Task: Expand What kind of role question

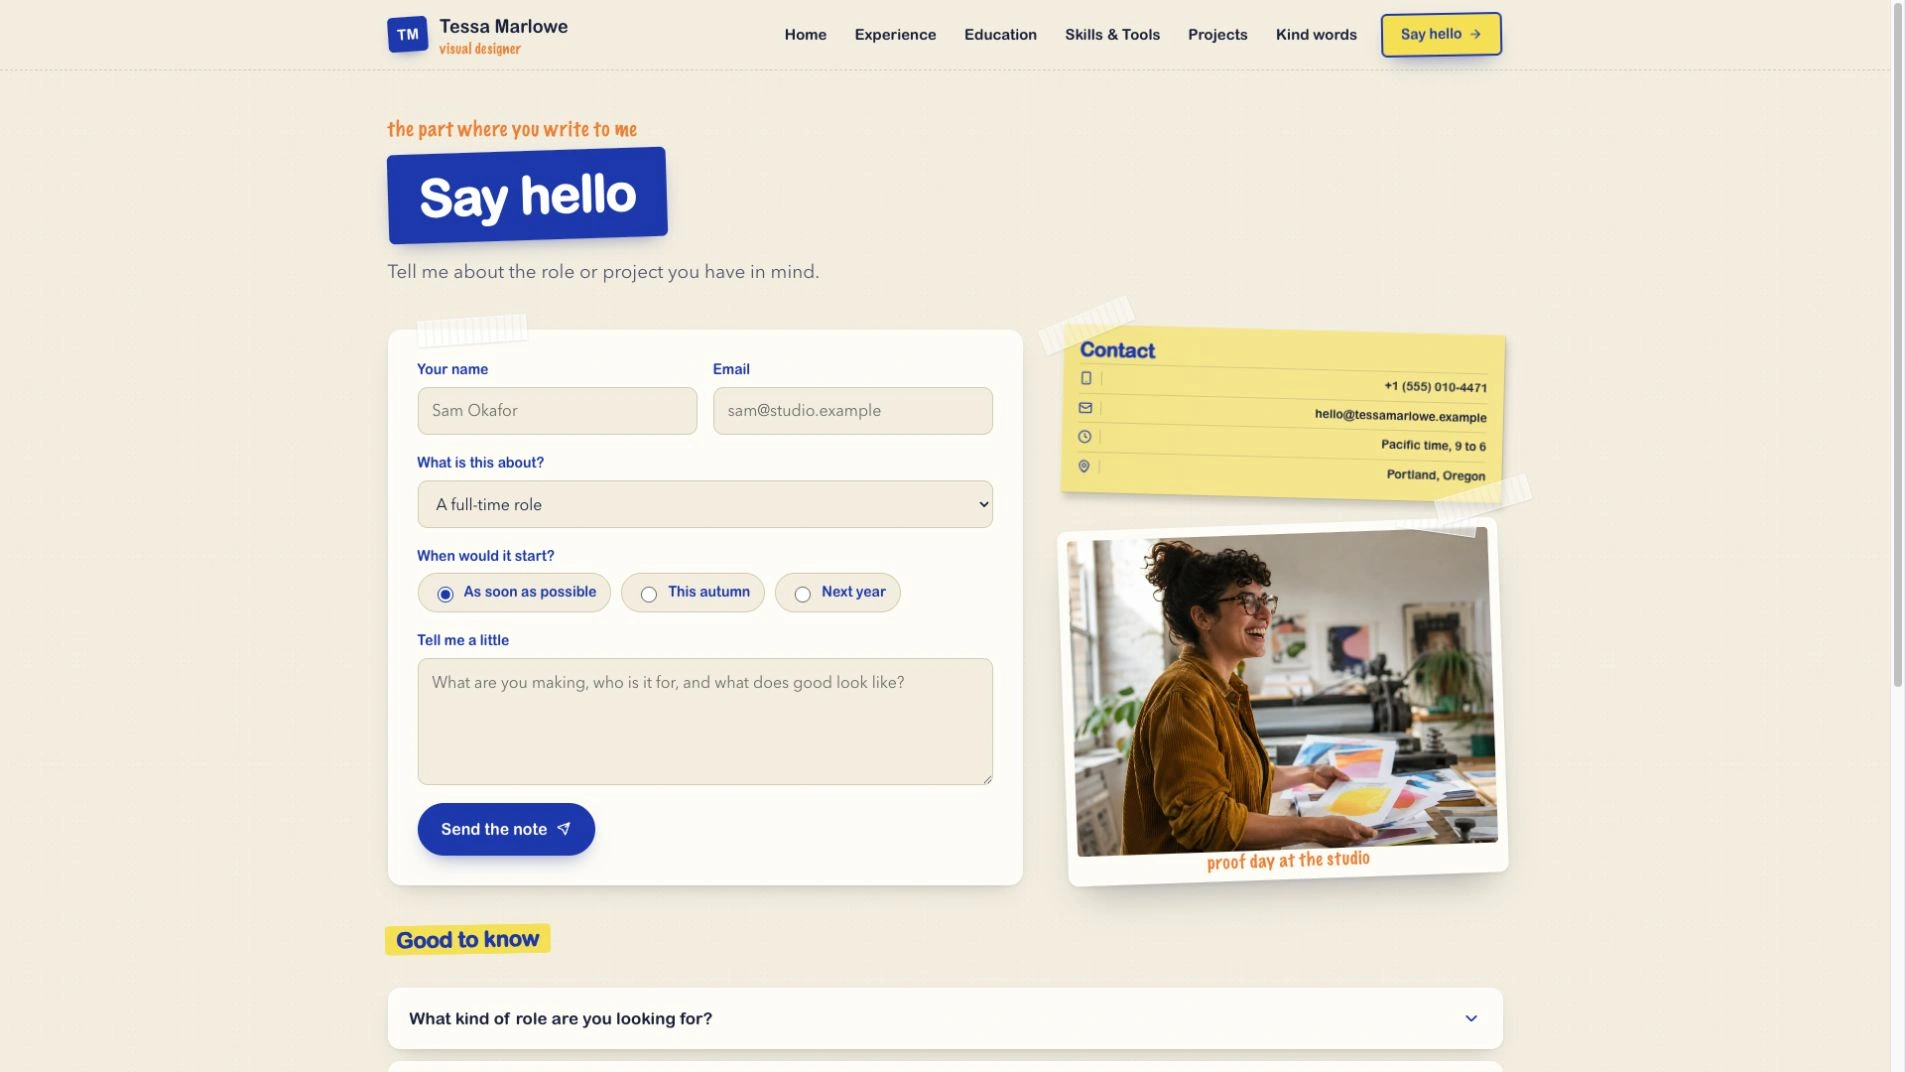Action: (x=945, y=1018)
